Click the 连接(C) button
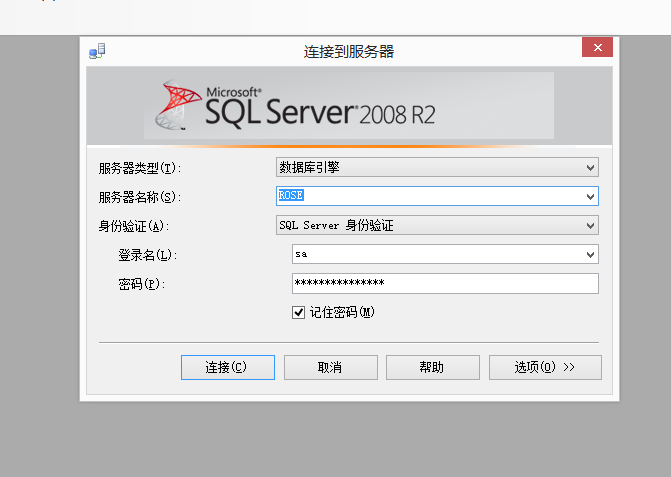The height and width of the screenshot is (477, 671). (x=228, y=367)
